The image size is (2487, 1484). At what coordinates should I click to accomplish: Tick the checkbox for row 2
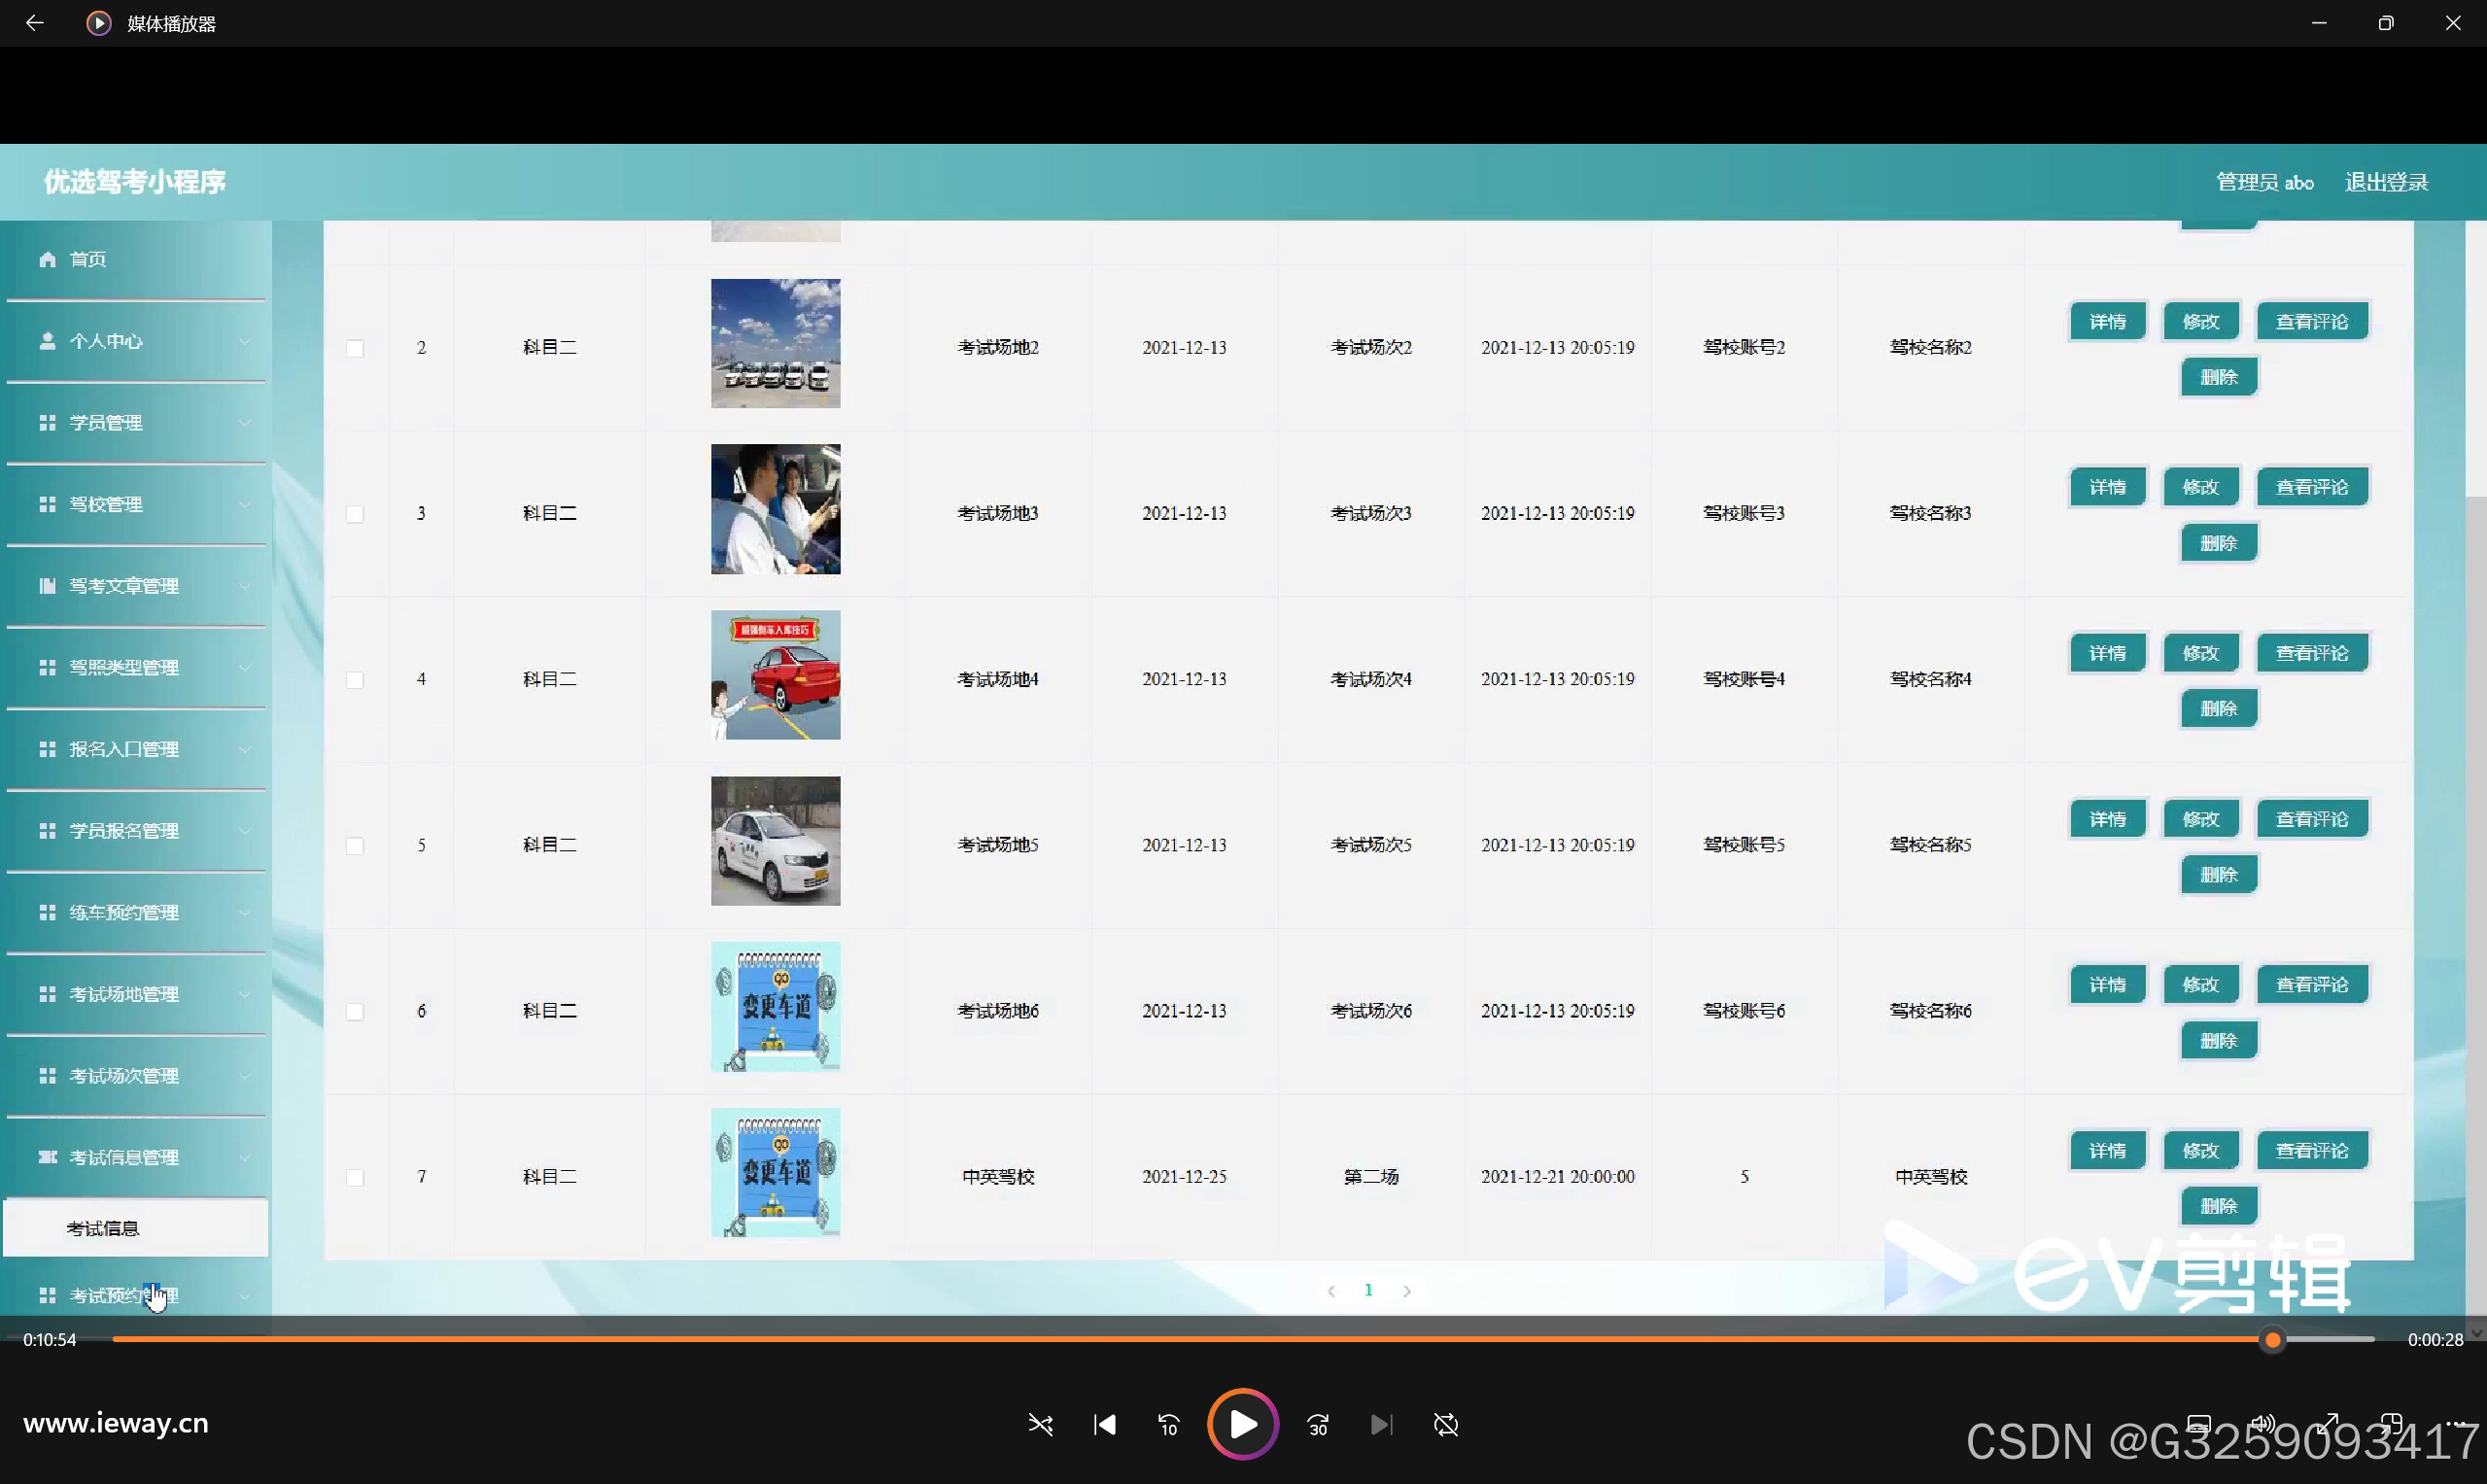[x=355, y=348]
